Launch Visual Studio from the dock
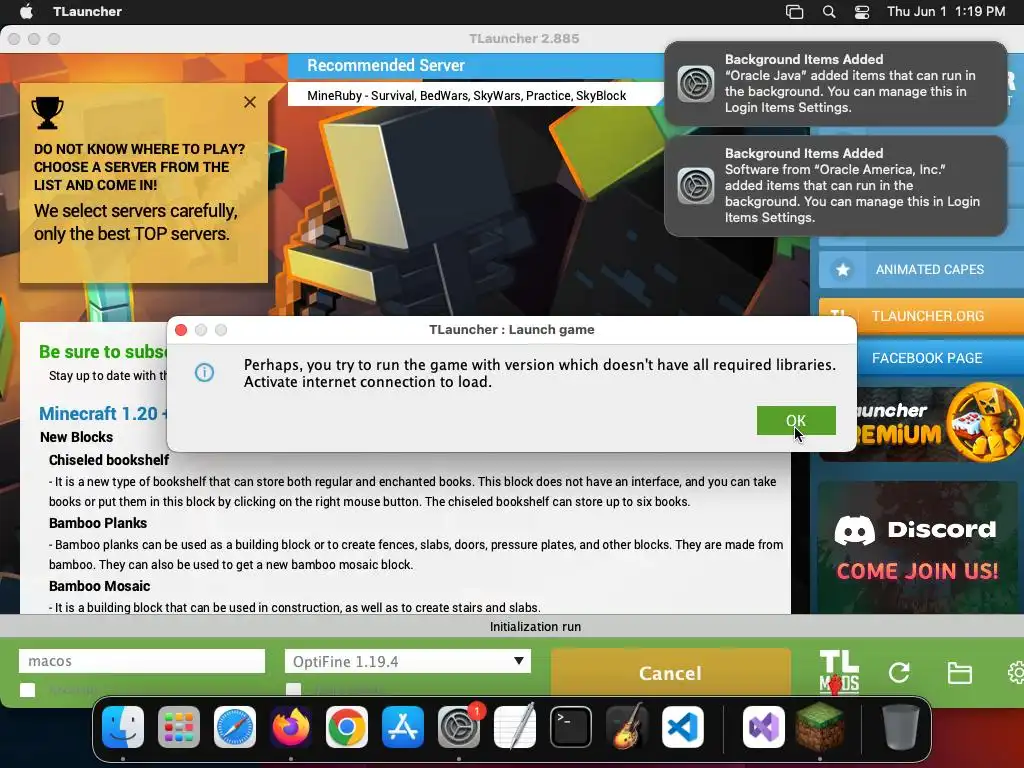The width and height of the screenshot is (1024, 768). tap(764, 727)
